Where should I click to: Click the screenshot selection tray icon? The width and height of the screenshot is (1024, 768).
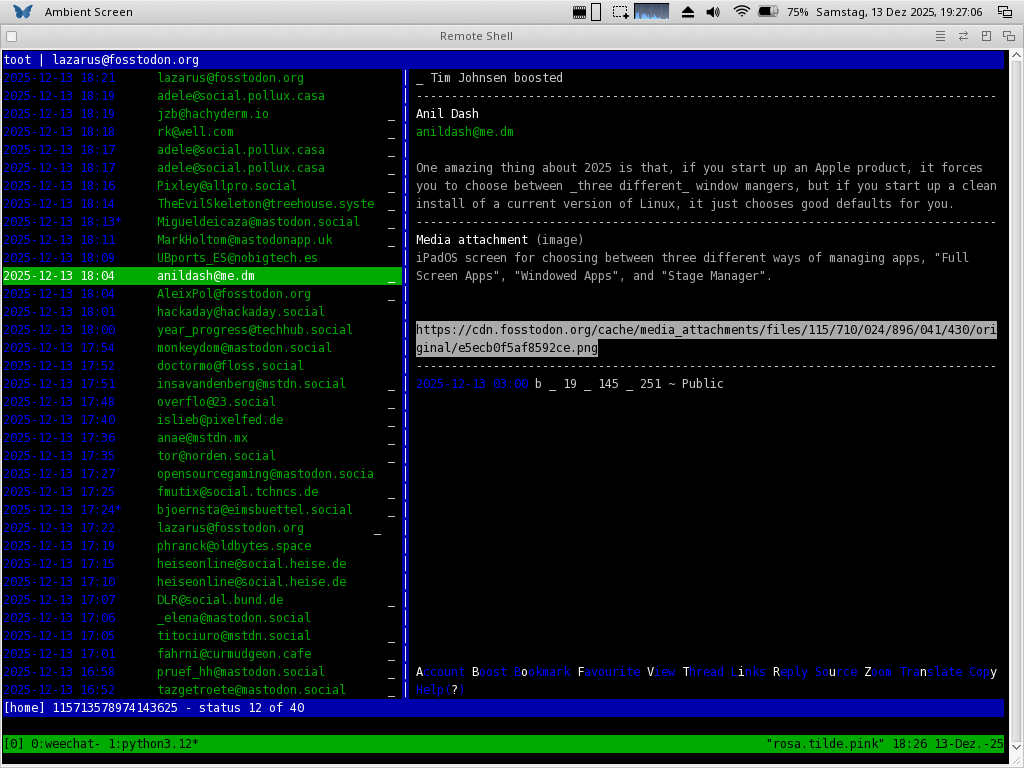(x=621, y=12)
